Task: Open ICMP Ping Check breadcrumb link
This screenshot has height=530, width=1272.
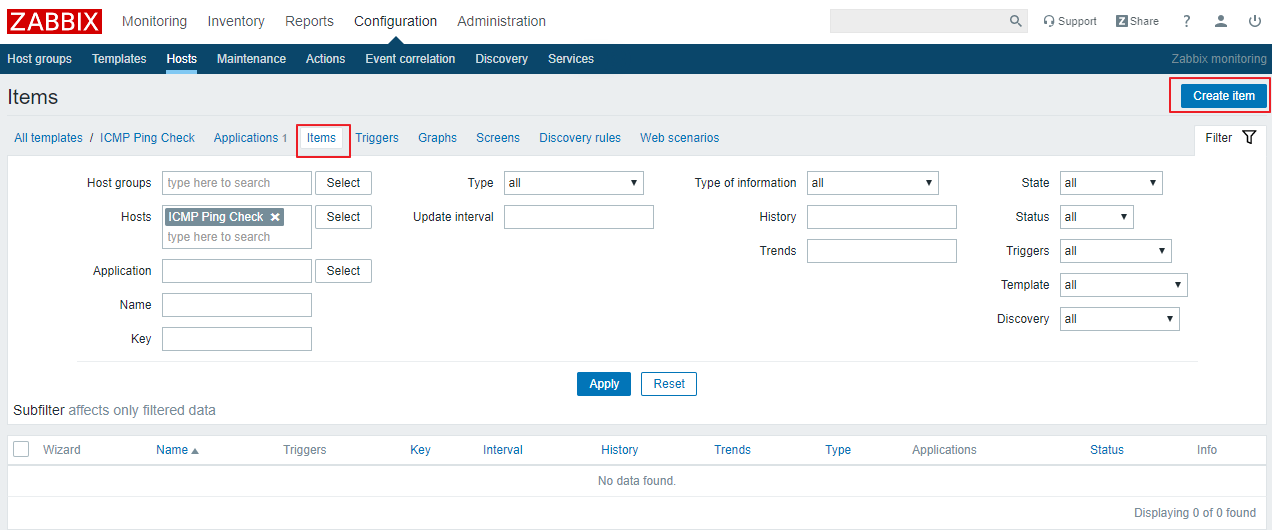Action: click(x=147, y=138)
